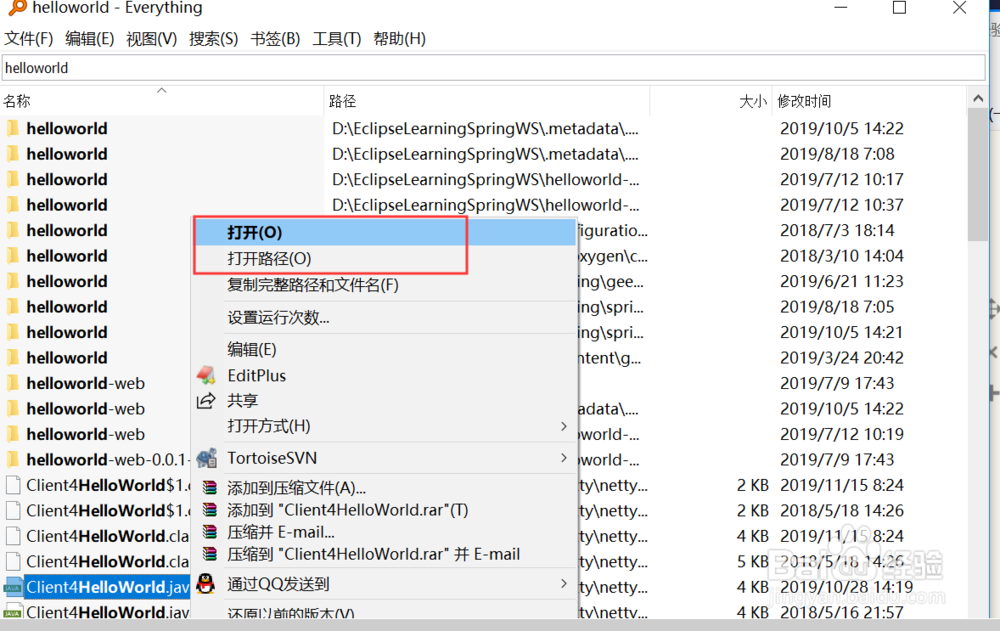This screenshot has height=631, width=1000.
Task: Open the 工具(T) menu
Action: (x=337, y=39)
